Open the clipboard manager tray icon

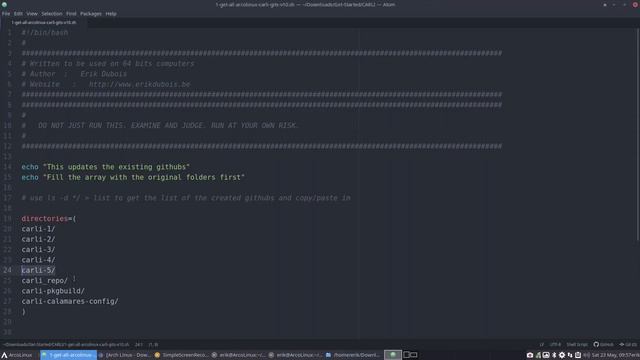[578, 356]
